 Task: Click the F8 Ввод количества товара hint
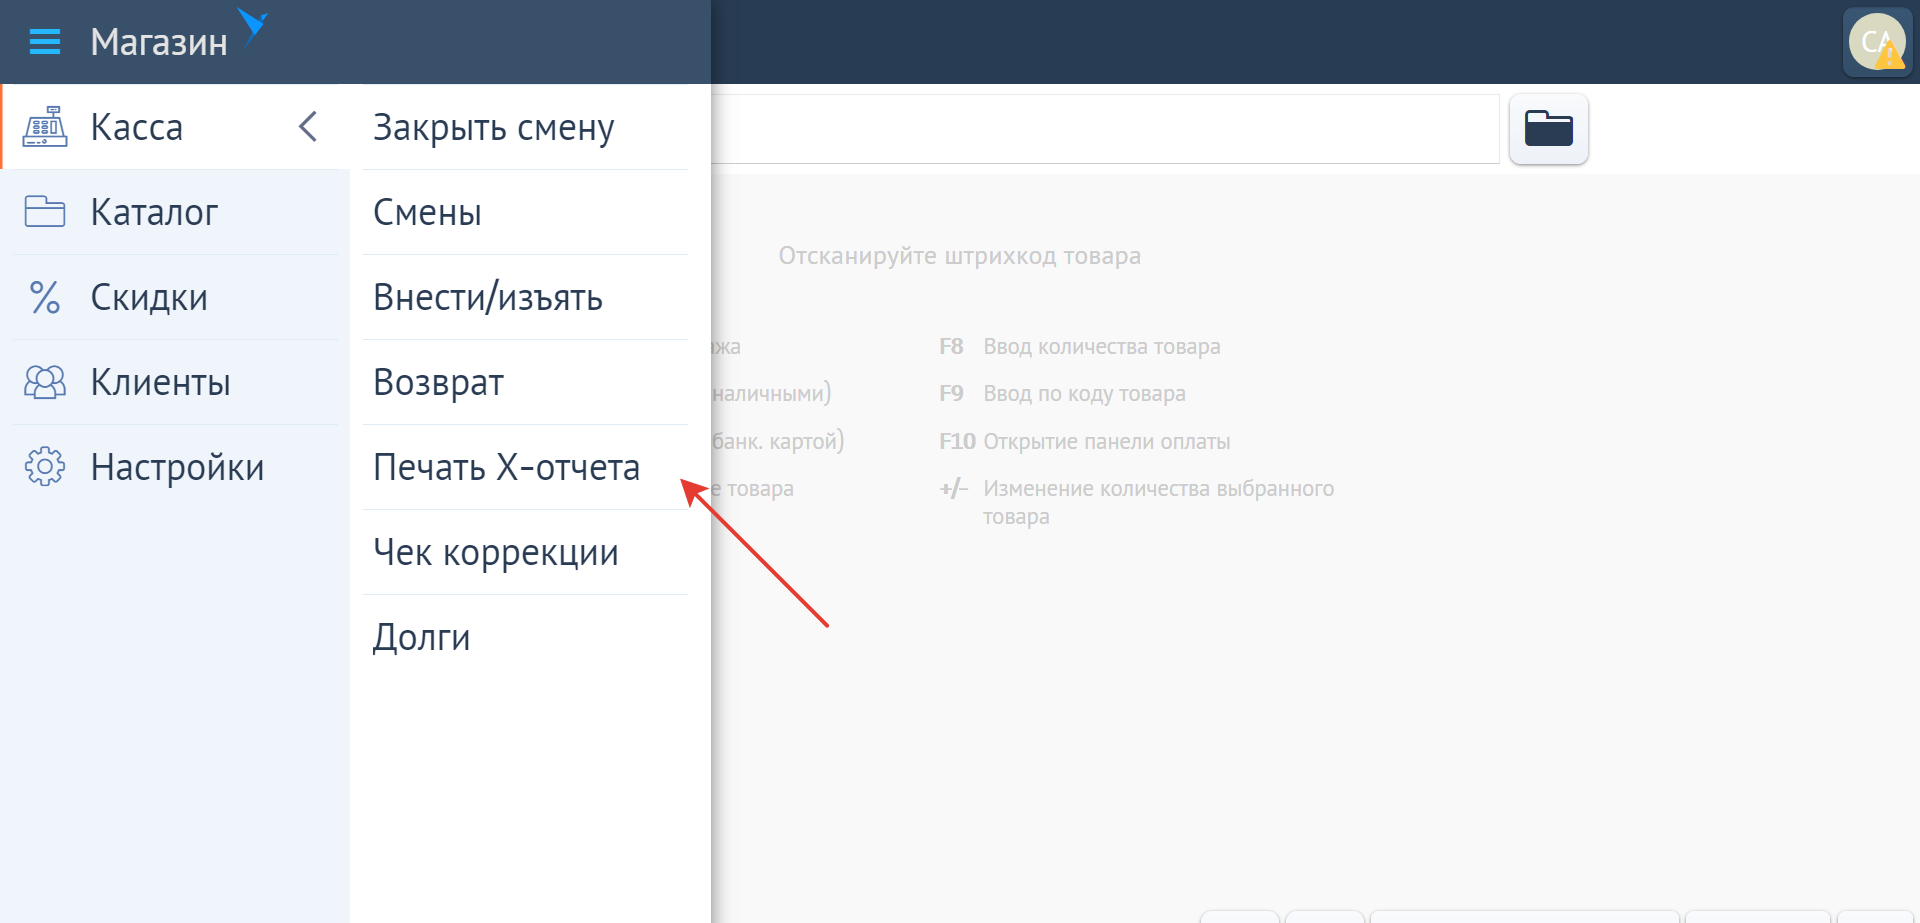1079,347
